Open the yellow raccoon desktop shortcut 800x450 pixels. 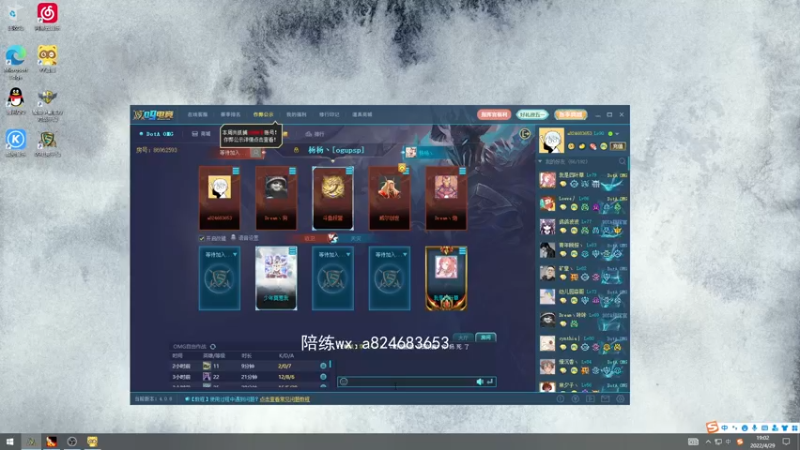47,55
